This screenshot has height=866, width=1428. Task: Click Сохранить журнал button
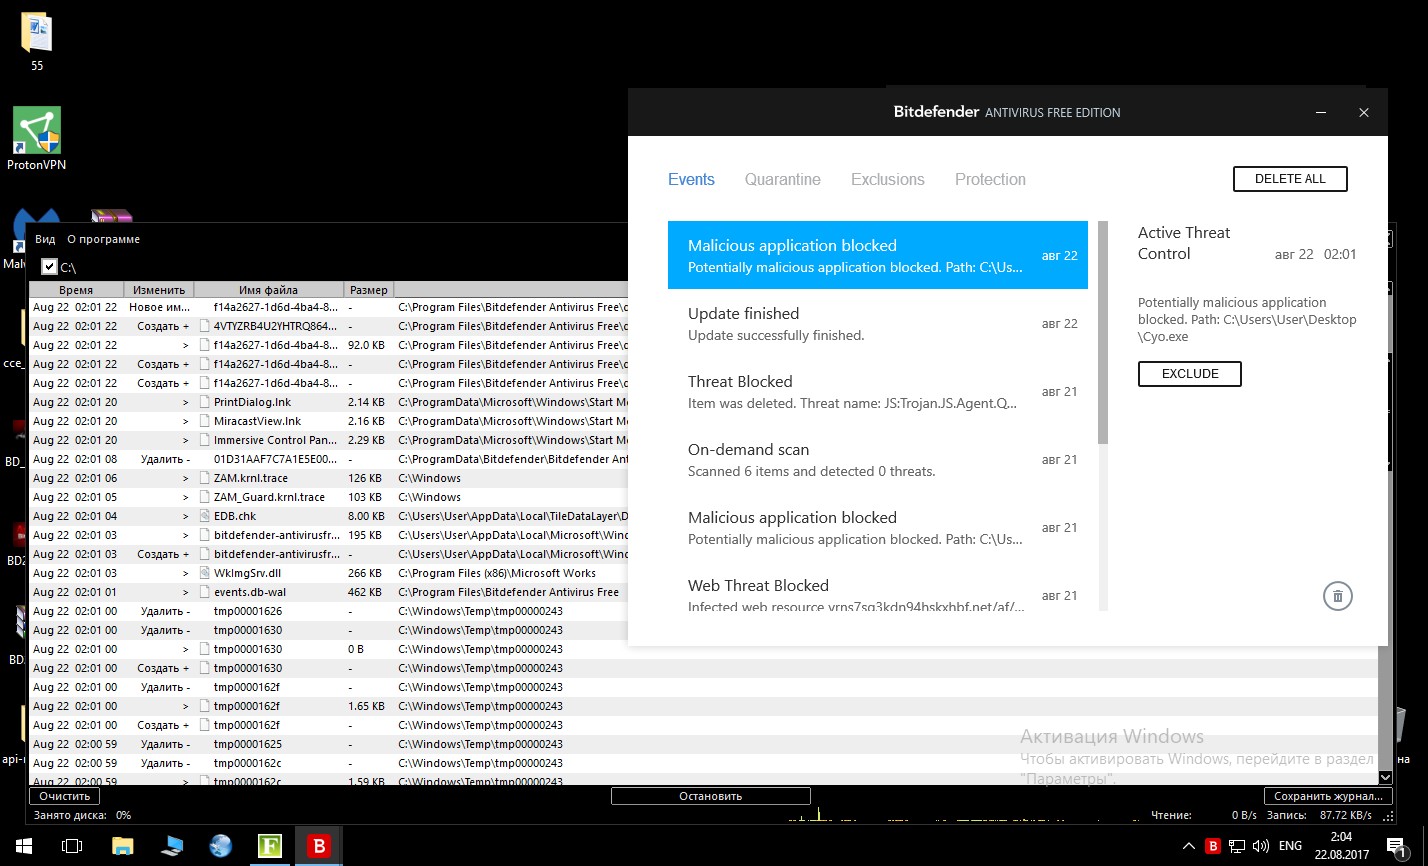click(x=1328, y=796)
